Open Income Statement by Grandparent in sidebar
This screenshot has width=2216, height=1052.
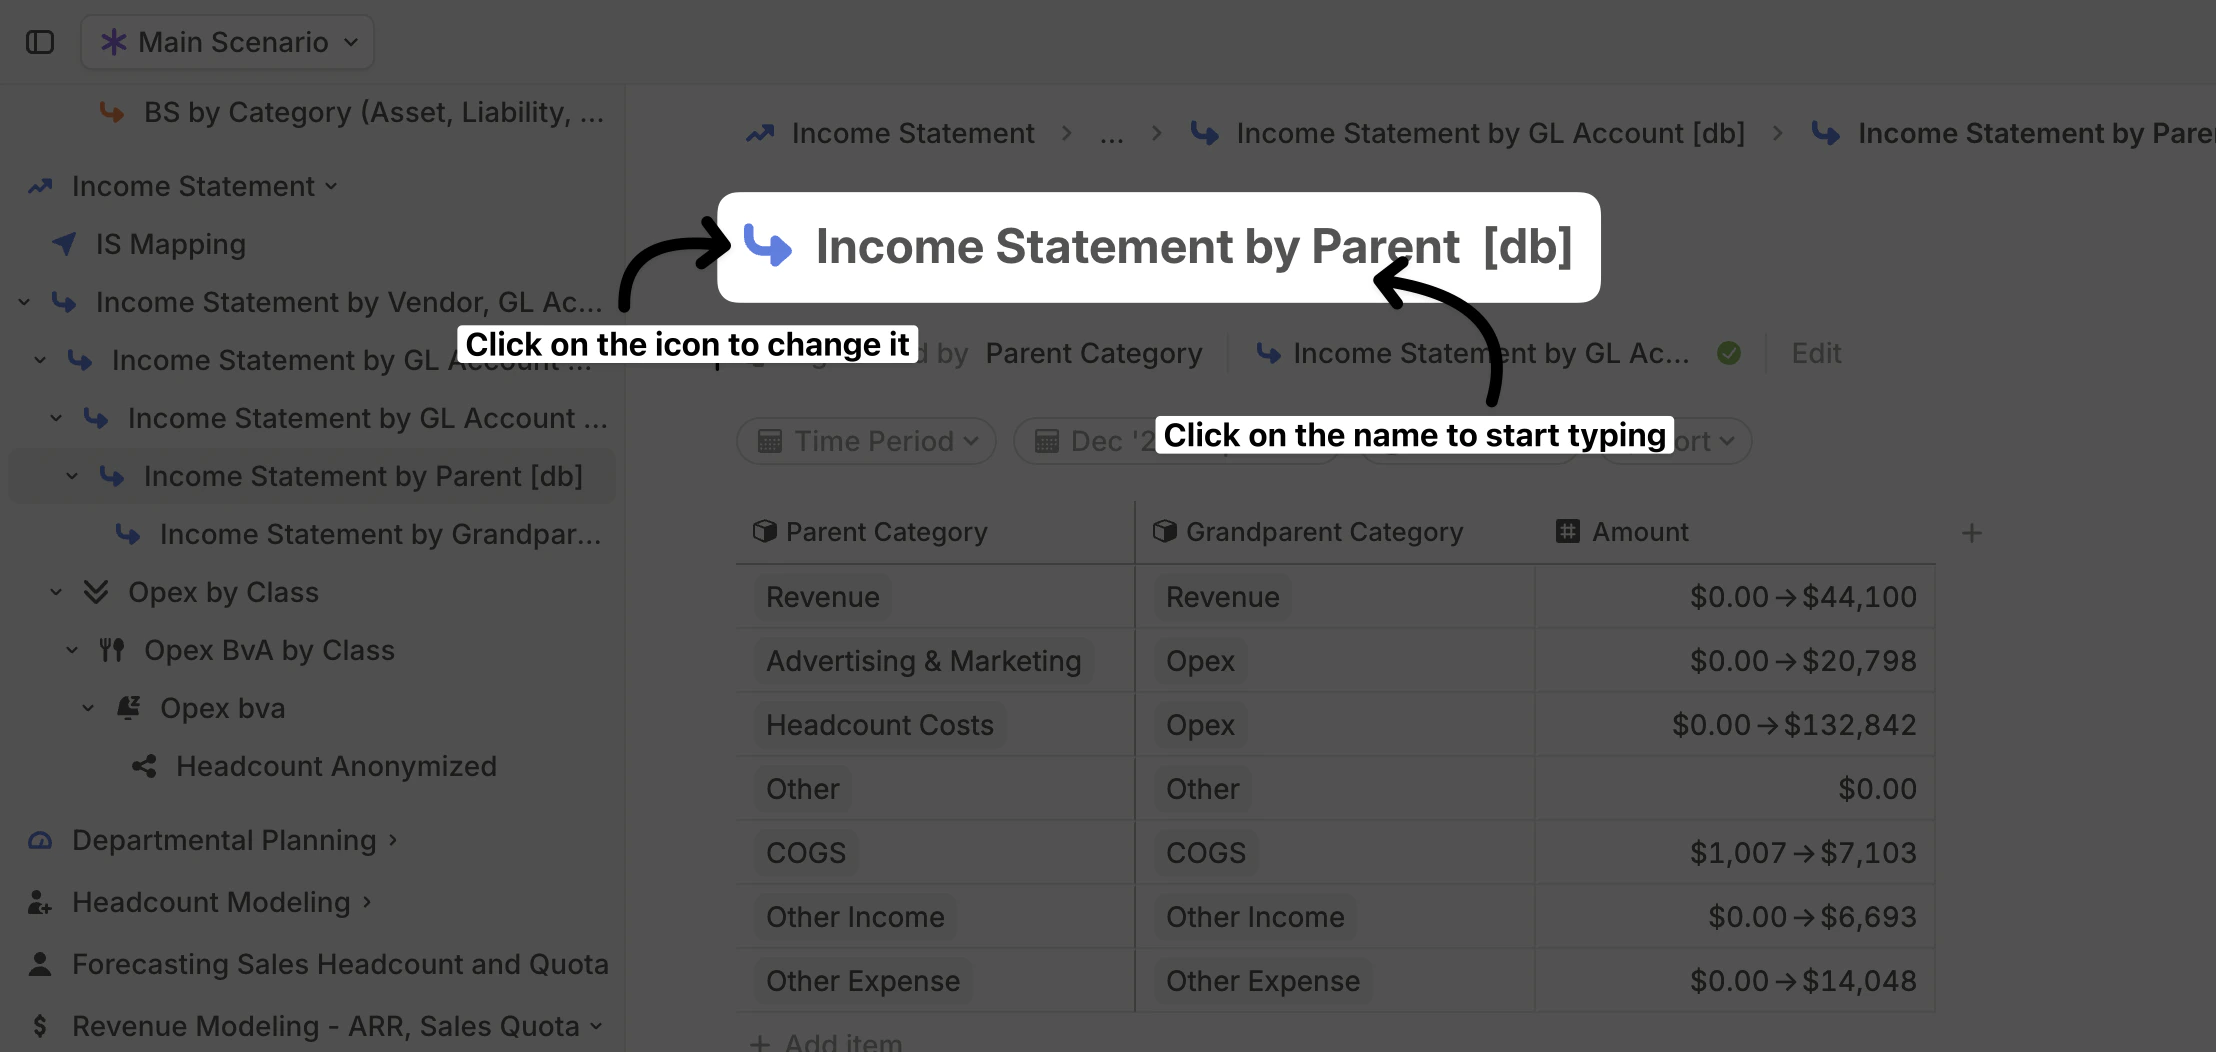(380, 534)
